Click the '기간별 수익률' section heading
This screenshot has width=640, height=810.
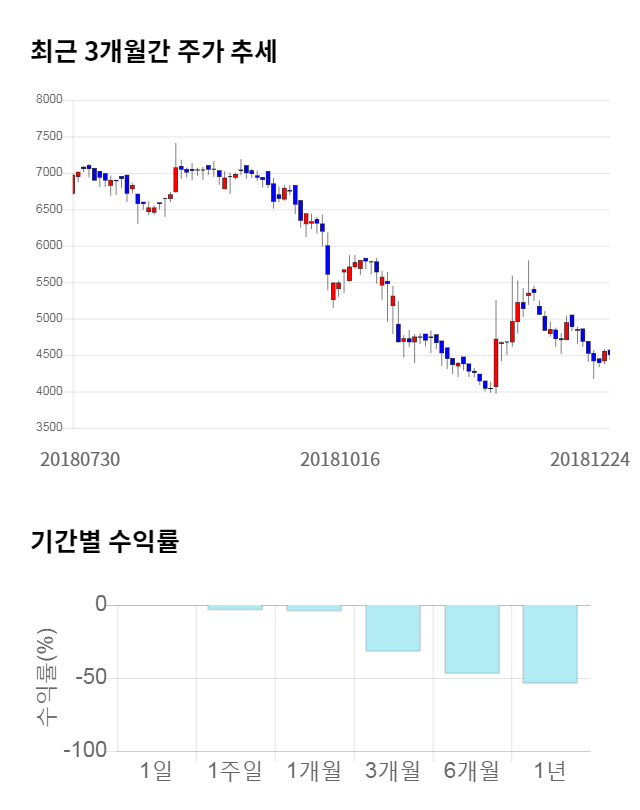pyautogui.click(x=104, y=542)
